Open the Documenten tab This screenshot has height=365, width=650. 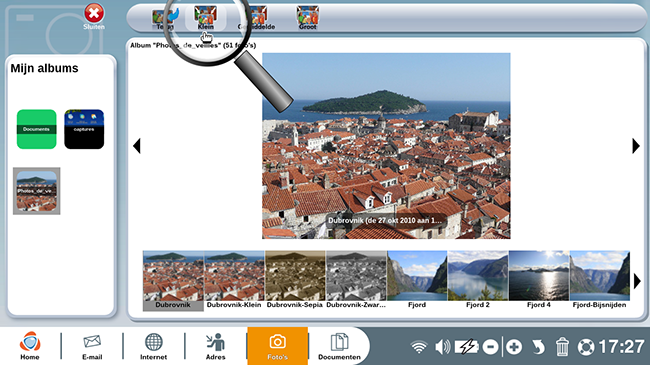coord(339,346)
